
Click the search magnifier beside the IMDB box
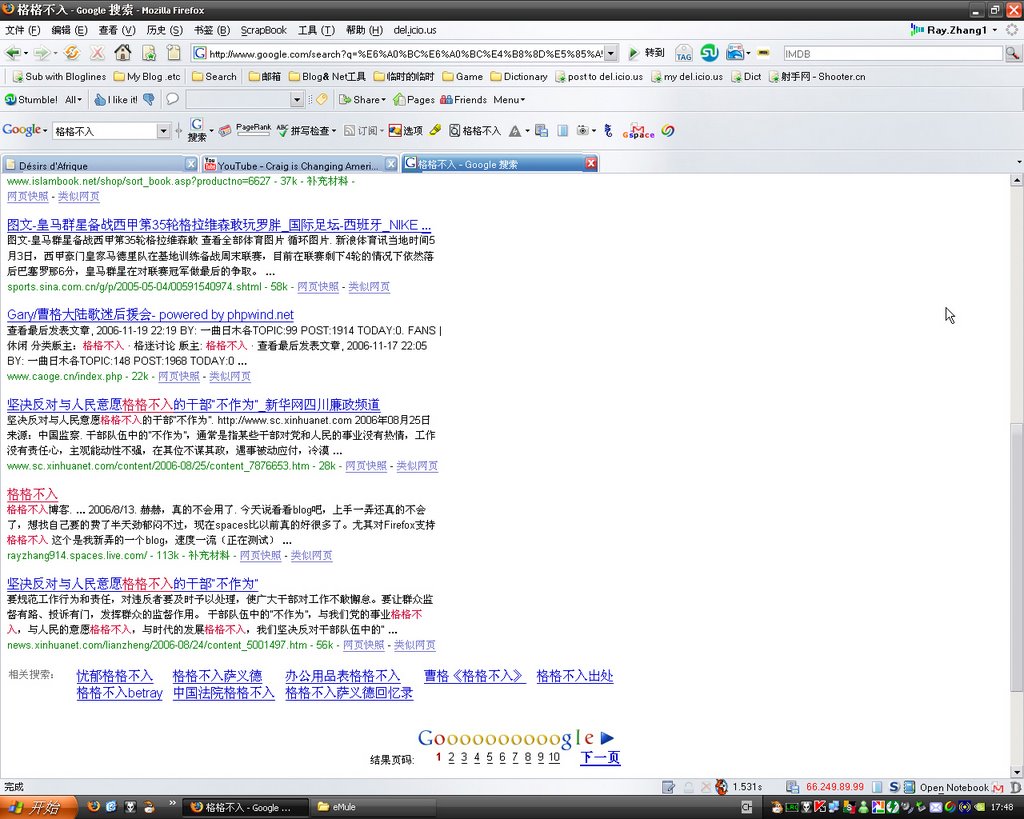(1012, 54)
